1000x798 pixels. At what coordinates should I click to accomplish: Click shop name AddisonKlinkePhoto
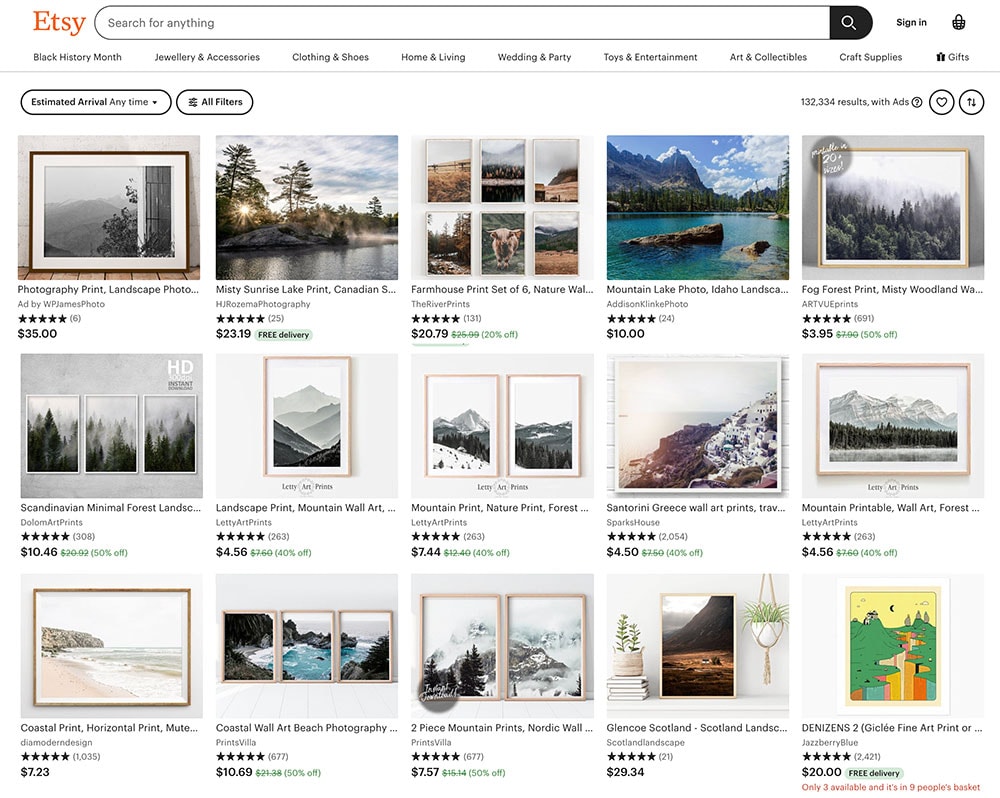point(647,304)
